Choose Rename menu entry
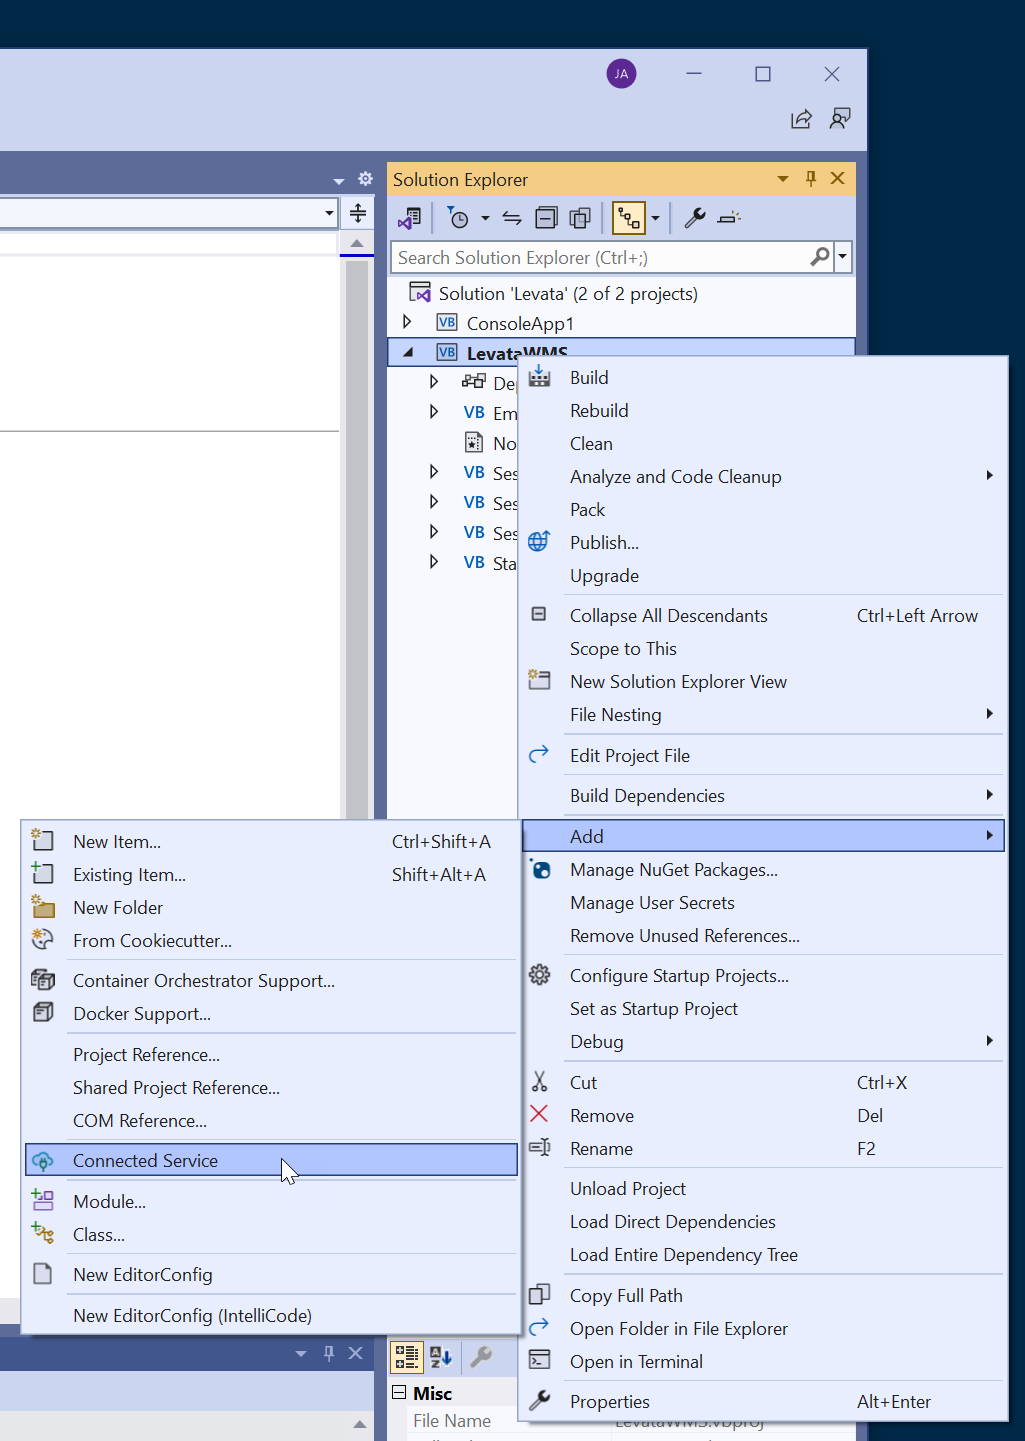 tap(763, 1148)
